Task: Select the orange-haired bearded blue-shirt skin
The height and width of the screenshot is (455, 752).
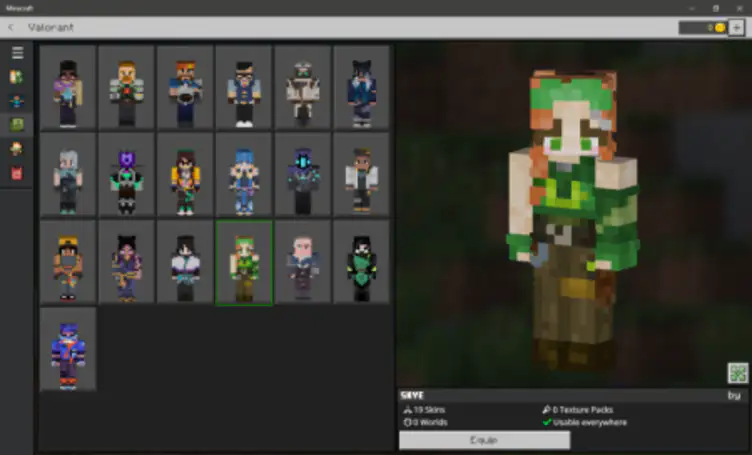Action: [x=185, y=87]
